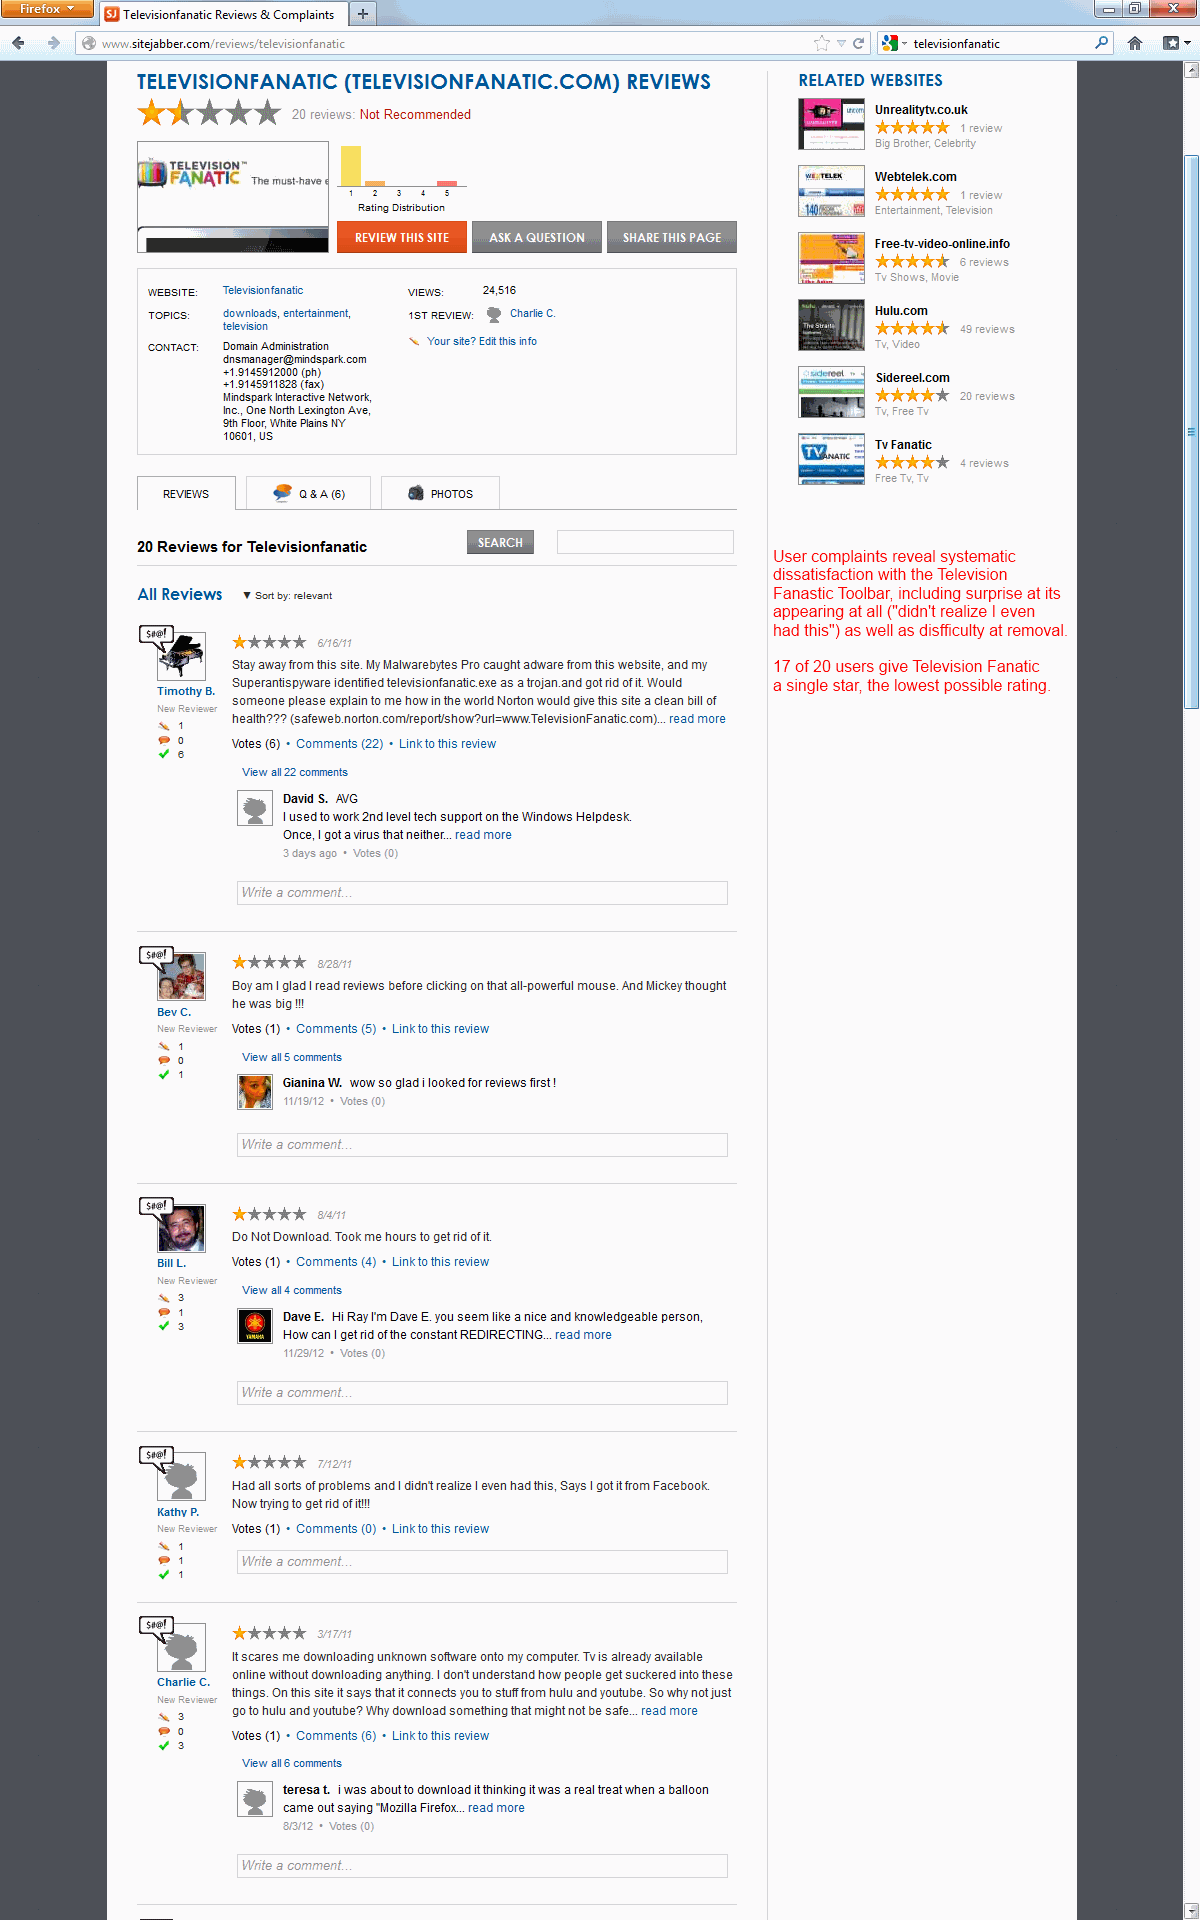Open the Kathy P. reviewer profile link
1200x1920 pixels.
(x=178, y=1512)
